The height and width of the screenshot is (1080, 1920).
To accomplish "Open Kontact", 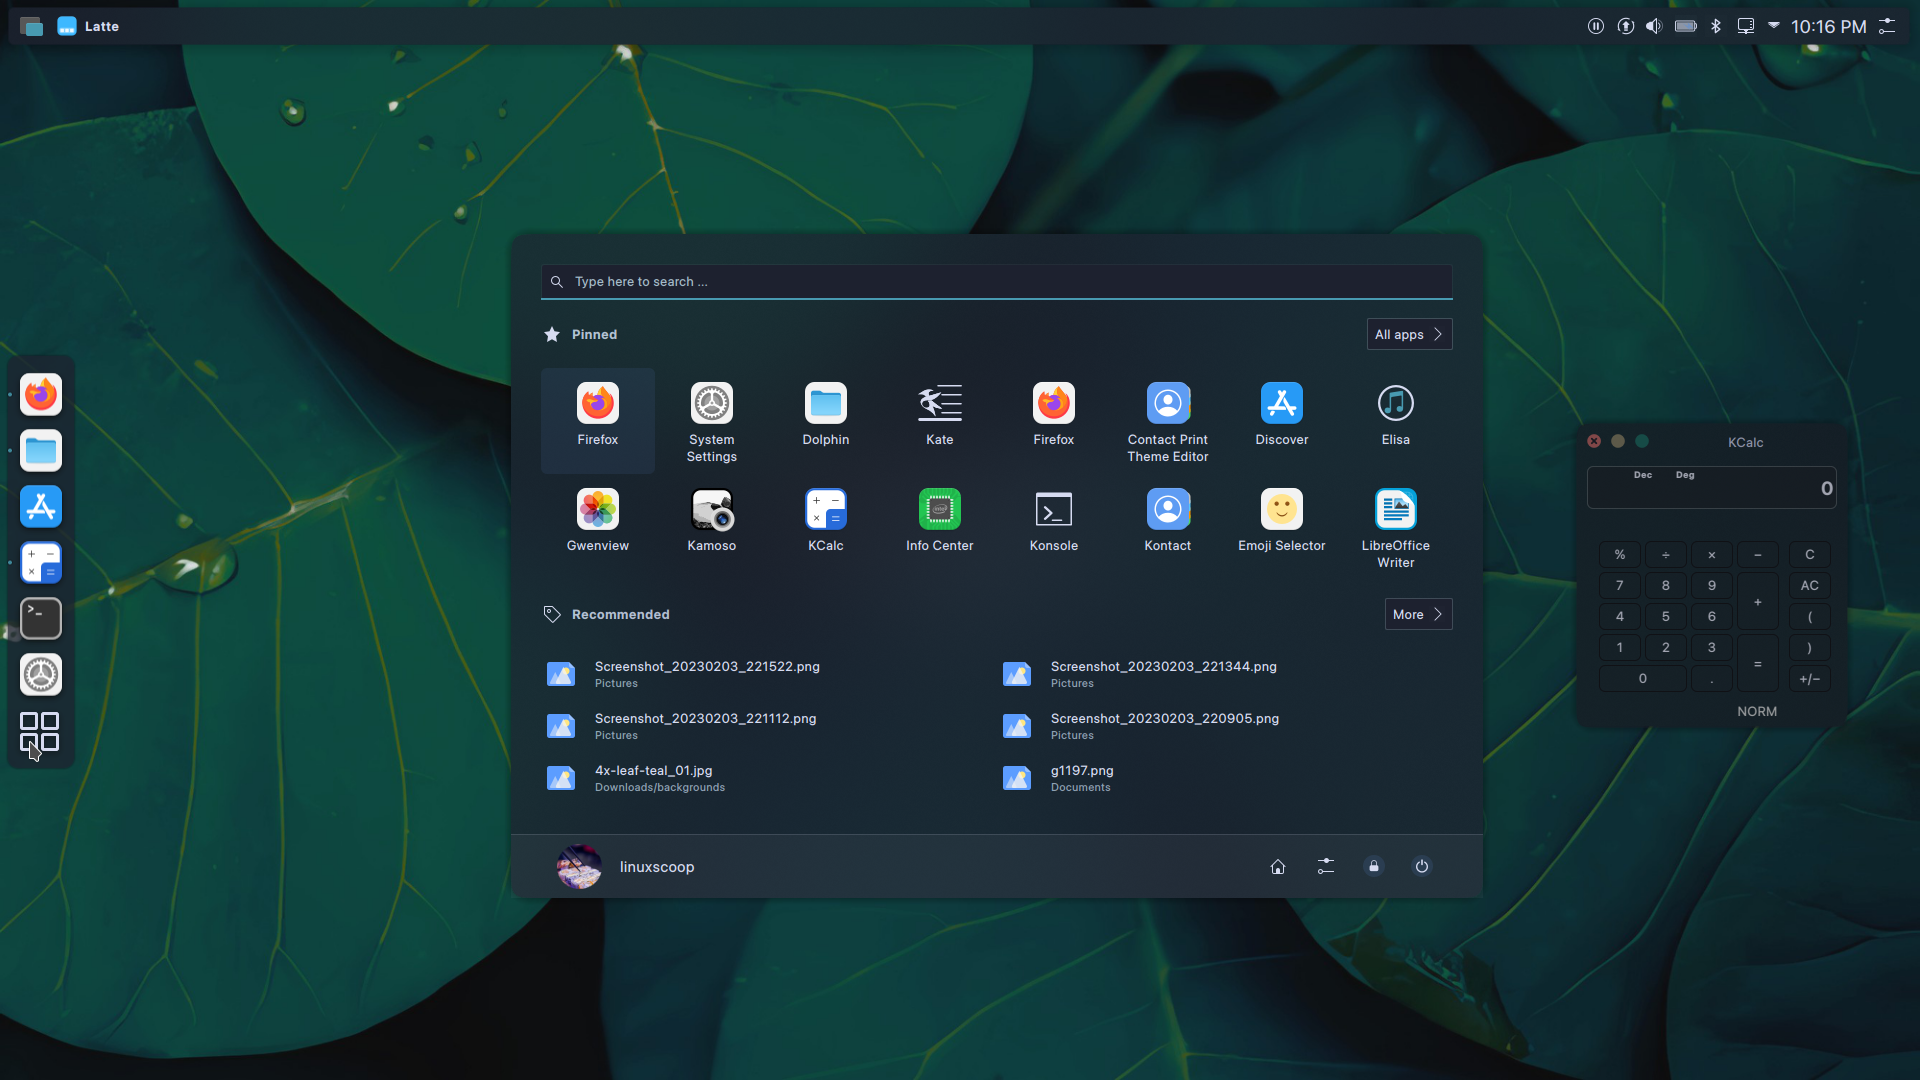I will [1168, 527].
